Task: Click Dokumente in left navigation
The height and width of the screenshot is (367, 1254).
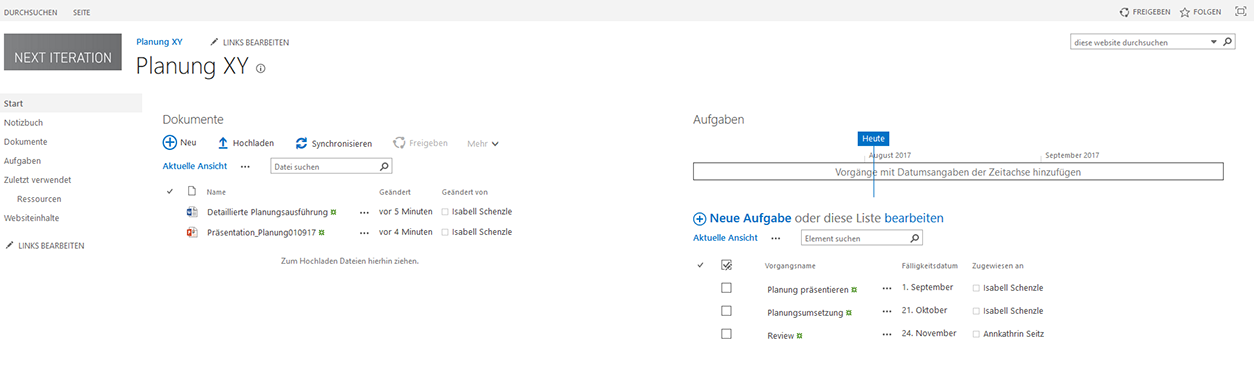Action: click(x=25, y=141)
